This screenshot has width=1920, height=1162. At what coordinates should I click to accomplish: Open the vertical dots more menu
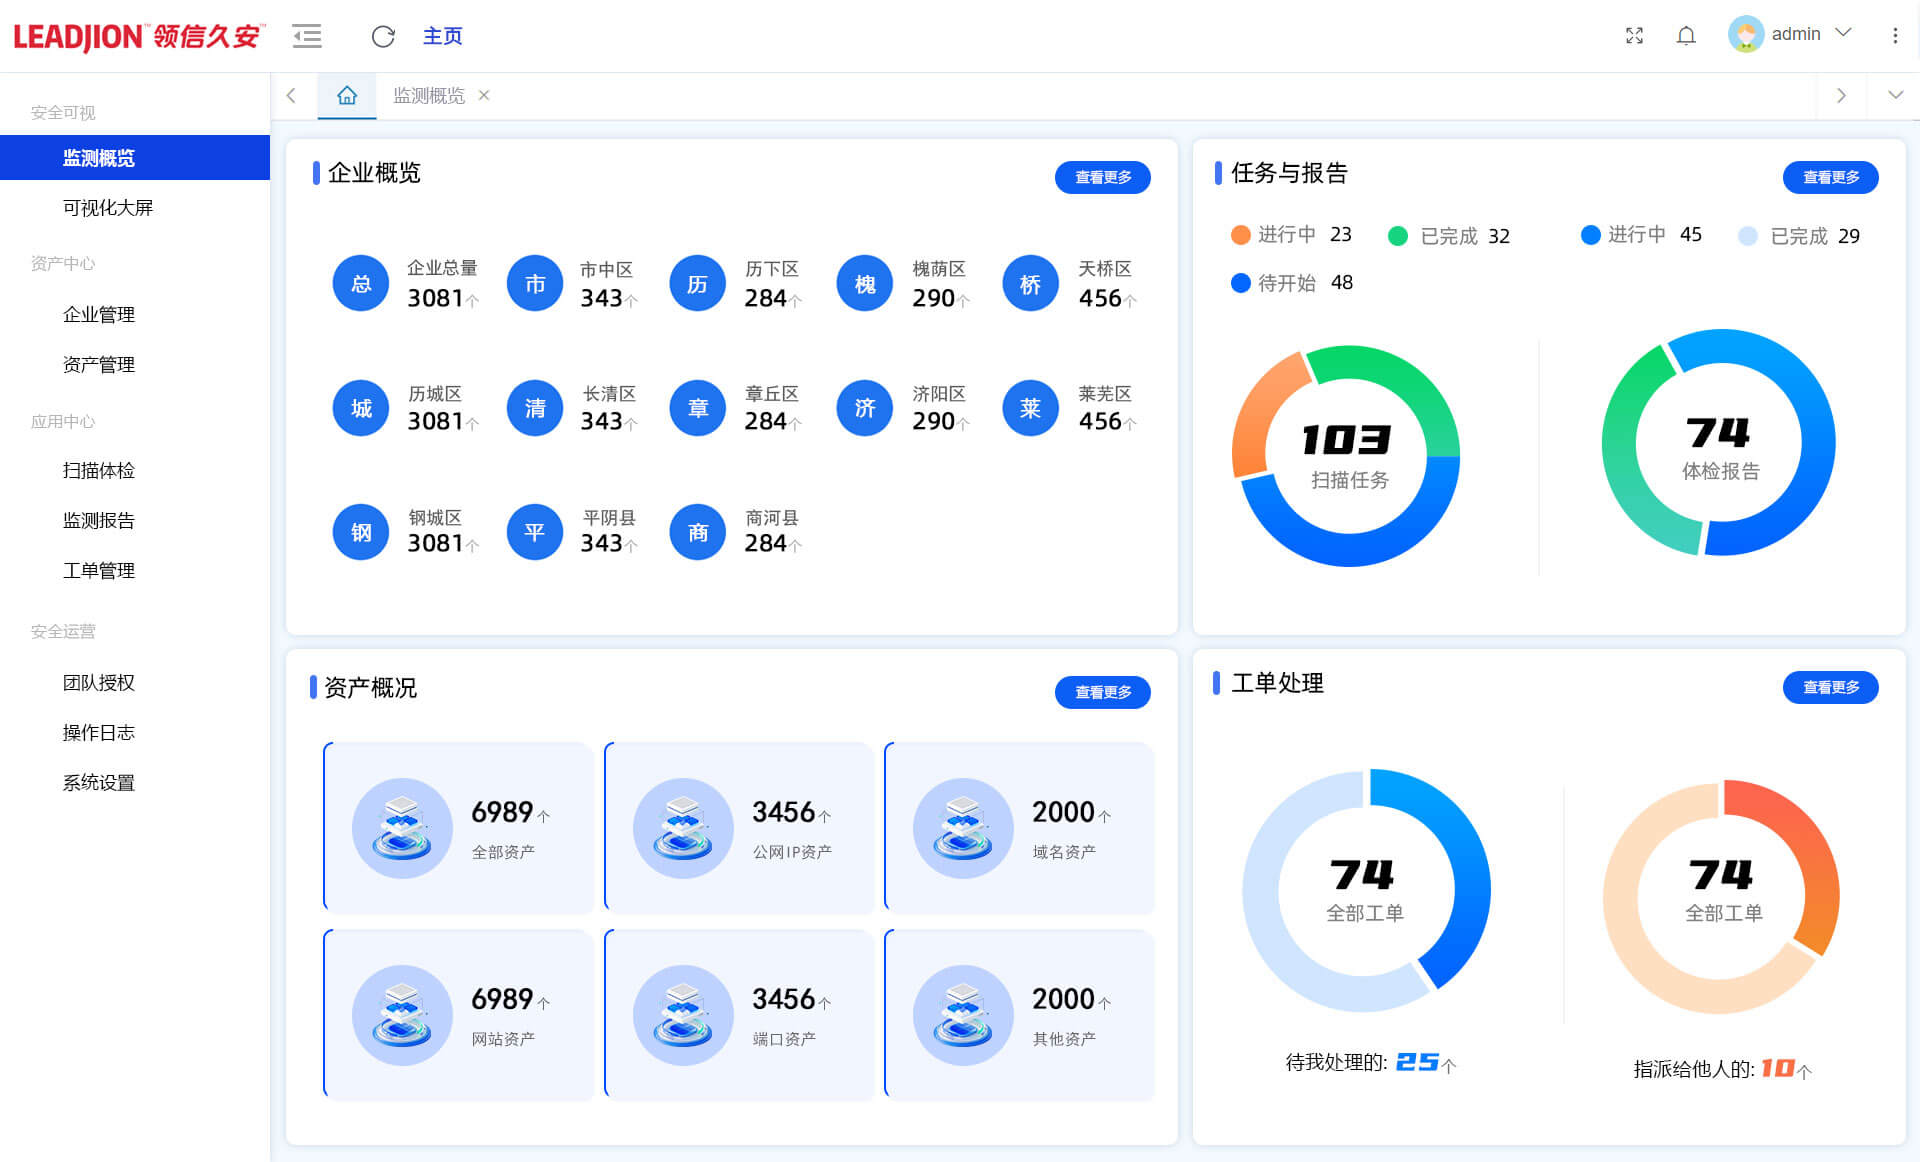(x=1895, y=36)
